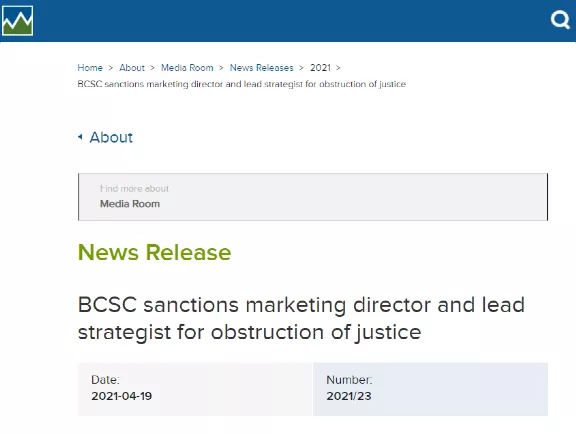Expand the Find more about Media Room box
The image size is (576, 434).
point(313,197)
